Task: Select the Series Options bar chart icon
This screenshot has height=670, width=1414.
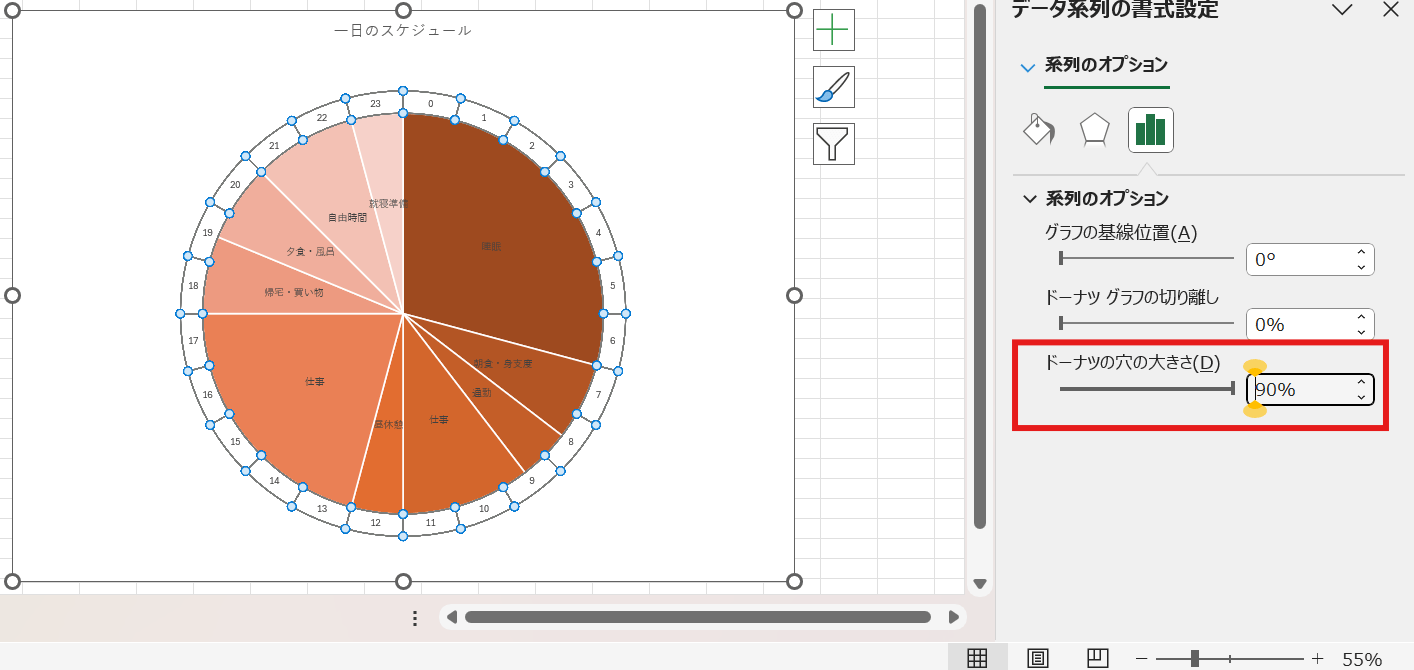Action: pyautogui.click(x=1150, y=130)
